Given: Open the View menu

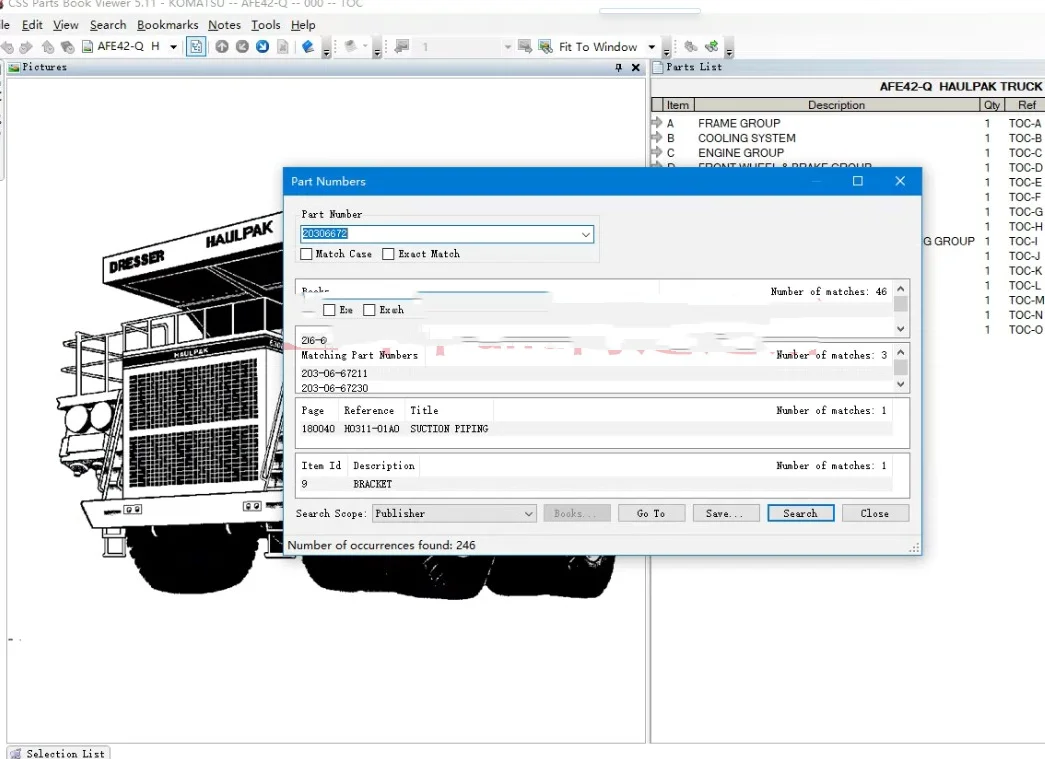Looking at the screenshot, I should pos(66,25).
